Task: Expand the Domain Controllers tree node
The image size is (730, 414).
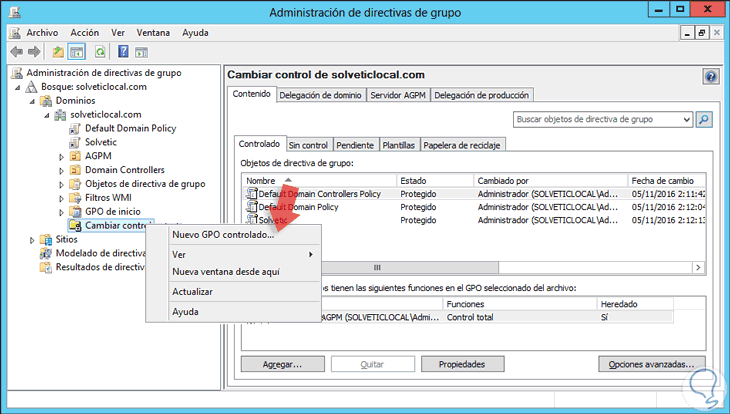Action: click(x=61, y=171)
